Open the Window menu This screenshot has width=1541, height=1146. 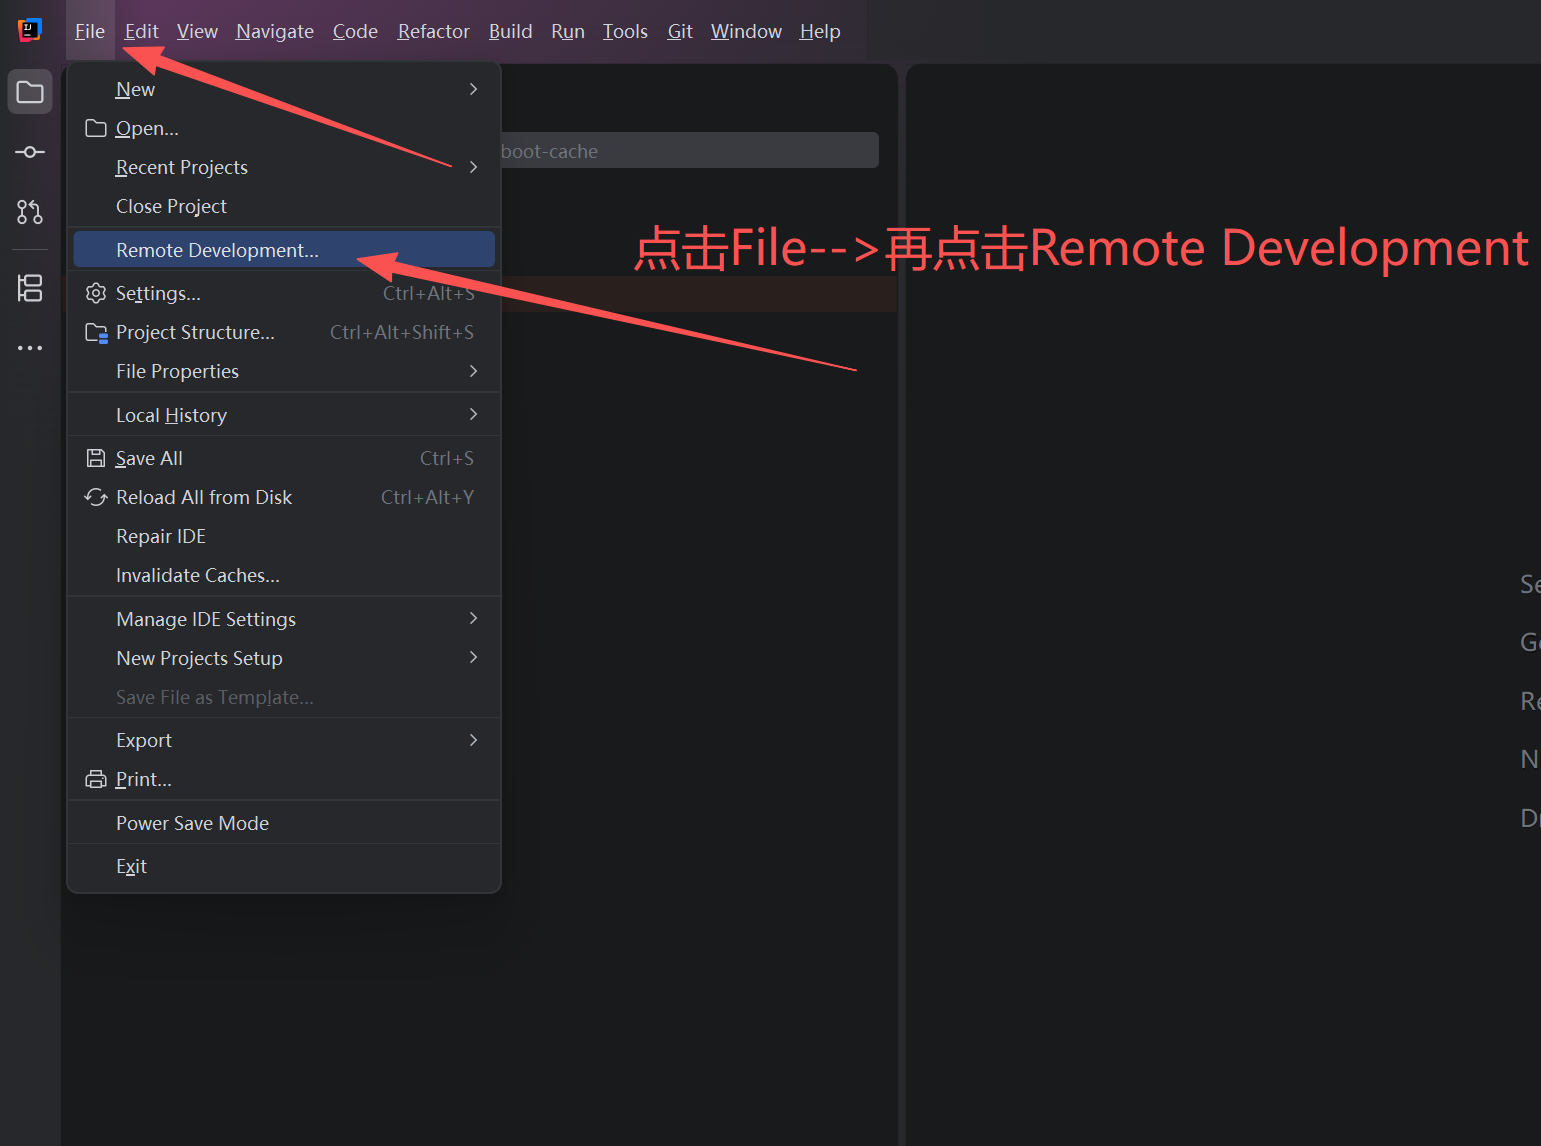pos(746,31)
